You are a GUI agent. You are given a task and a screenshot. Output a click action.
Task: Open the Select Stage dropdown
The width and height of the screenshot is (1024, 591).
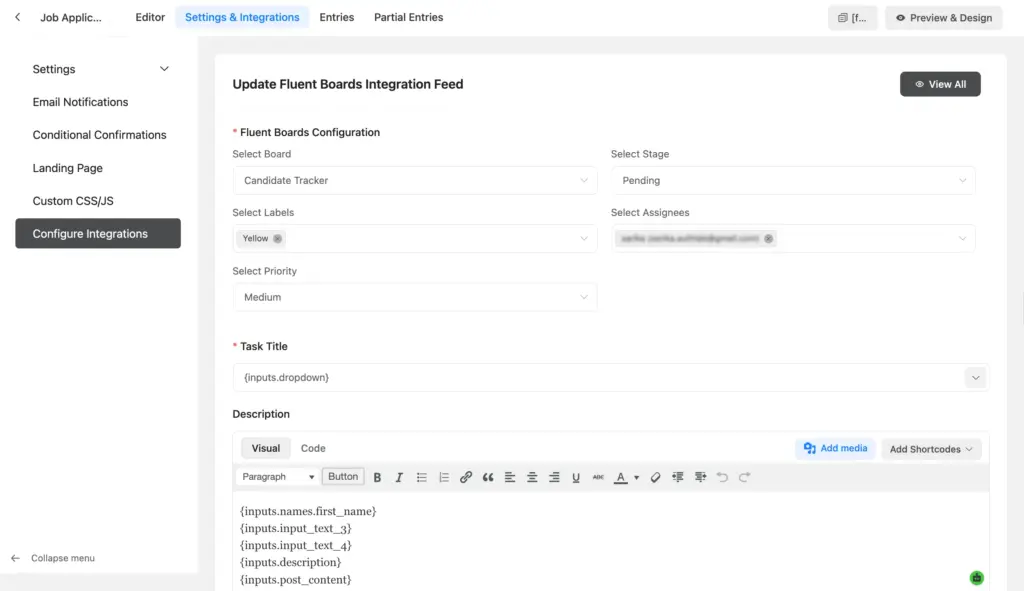pos(793,180)
